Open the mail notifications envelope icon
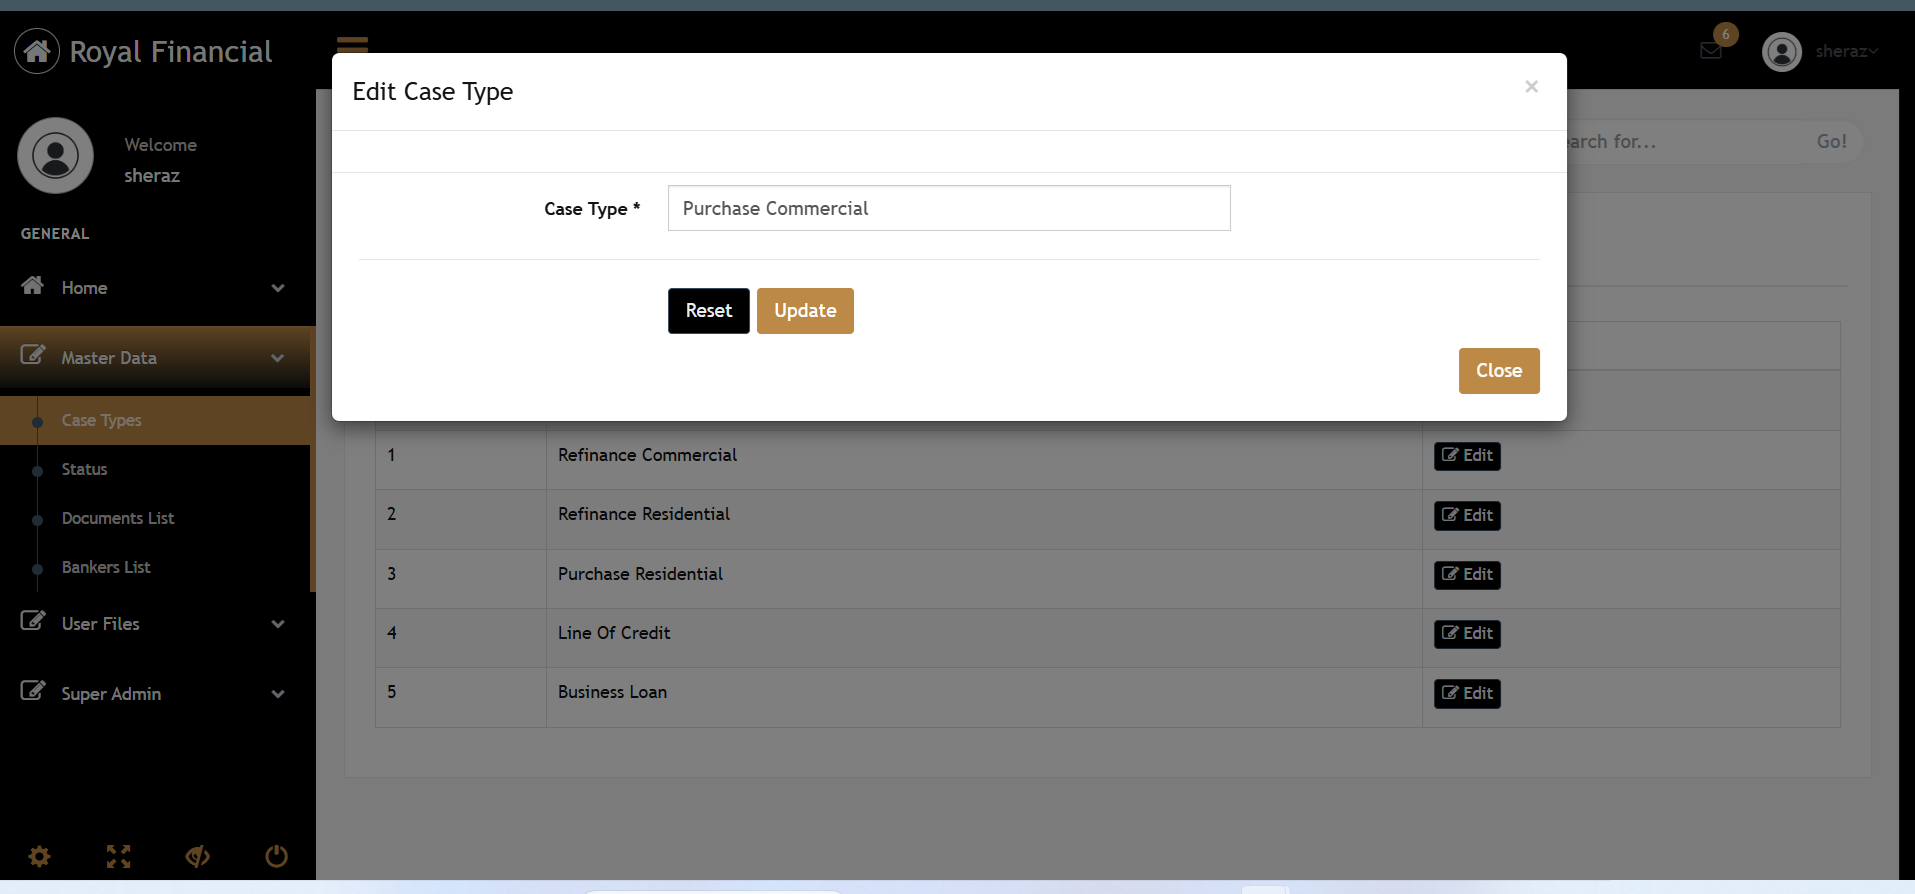The image size is (1915, 894). click(x=1711, y=51)
